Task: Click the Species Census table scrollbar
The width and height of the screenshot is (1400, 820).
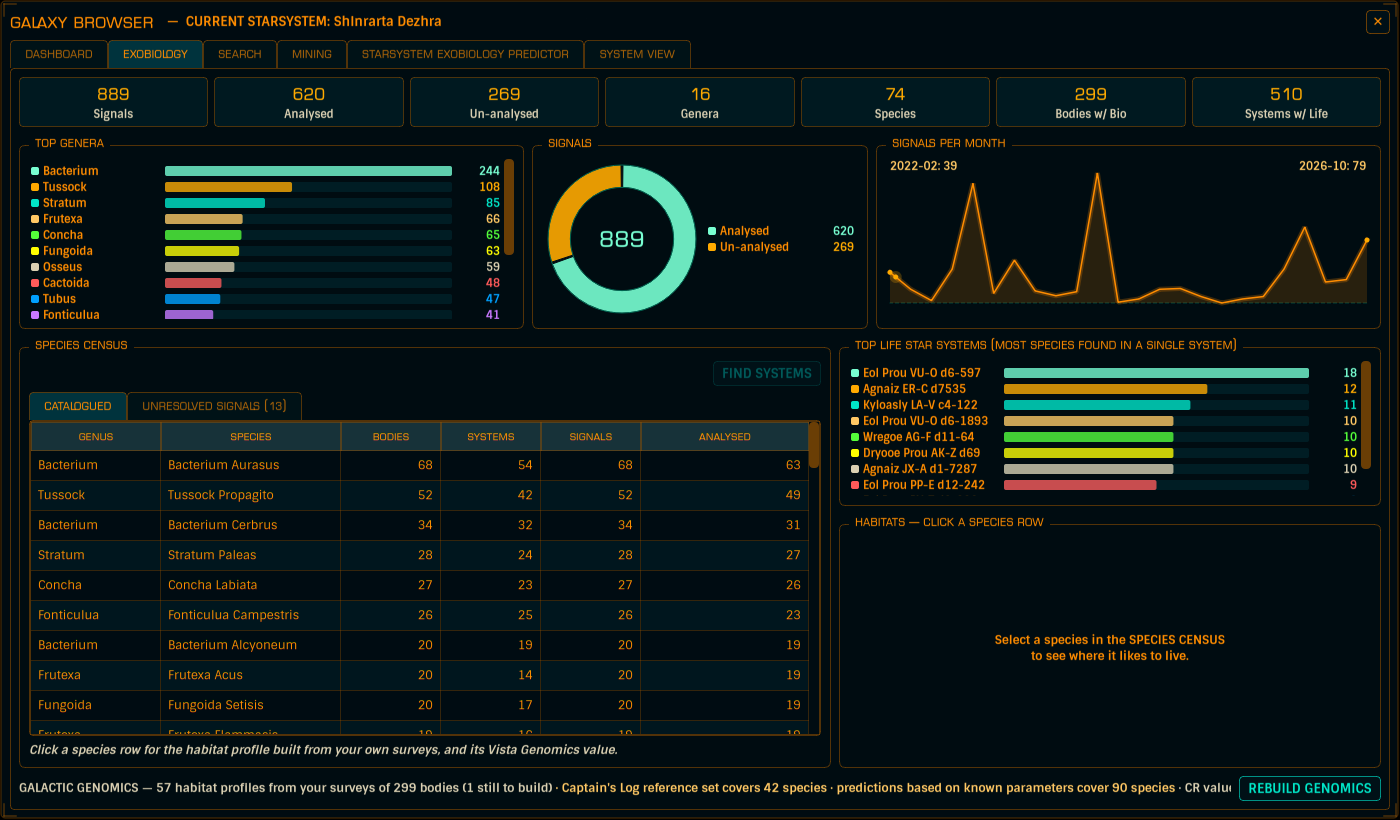Action: point(814,445)
